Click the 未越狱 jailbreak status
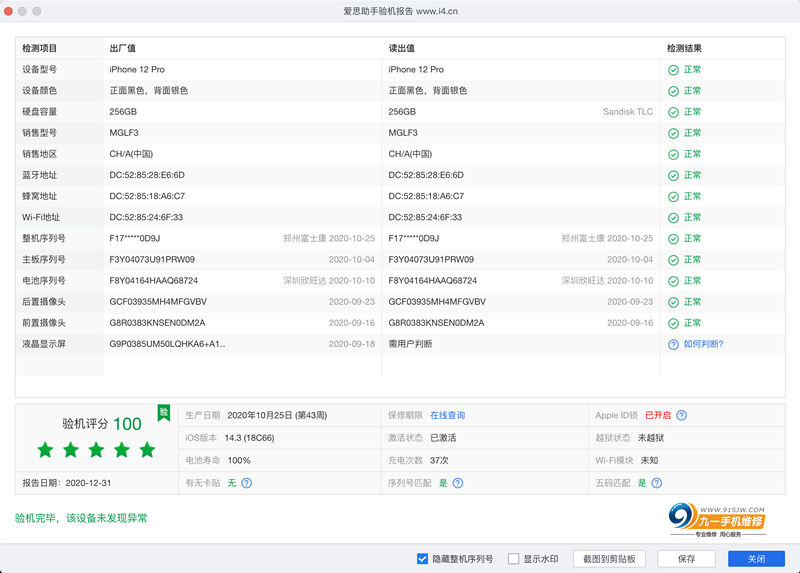 click(651, 438)
